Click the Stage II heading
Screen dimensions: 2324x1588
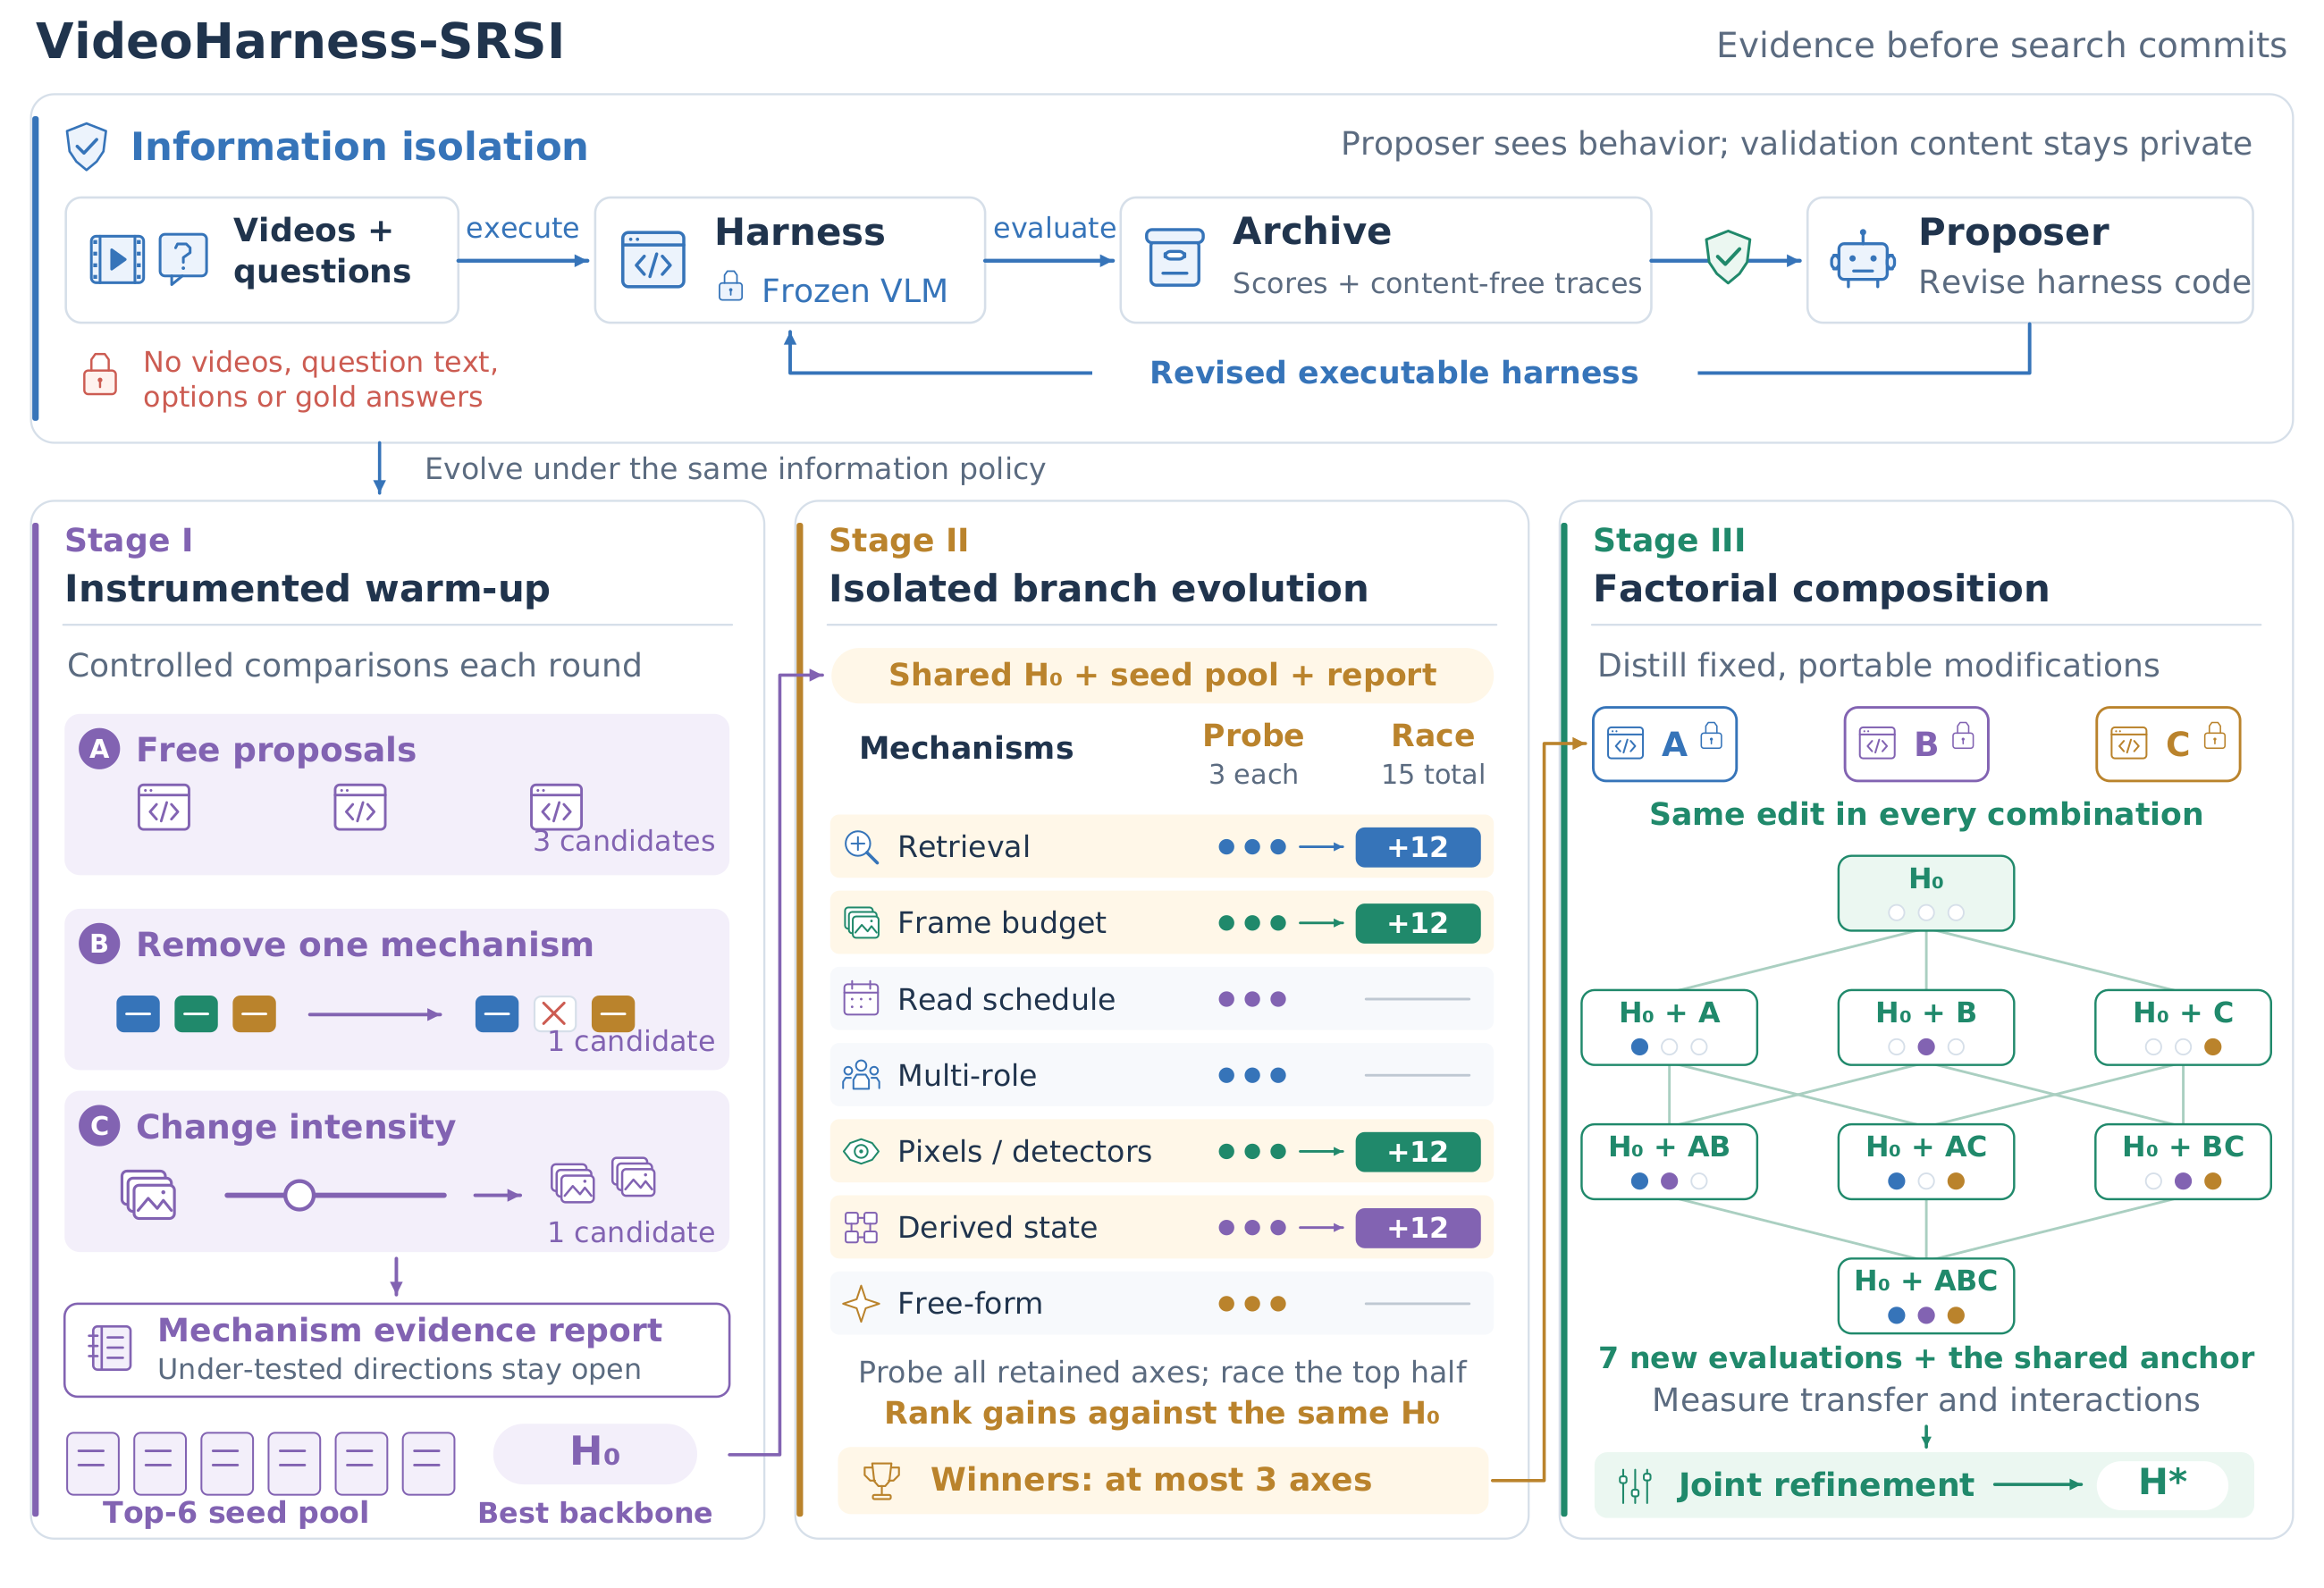coord(899,540)
